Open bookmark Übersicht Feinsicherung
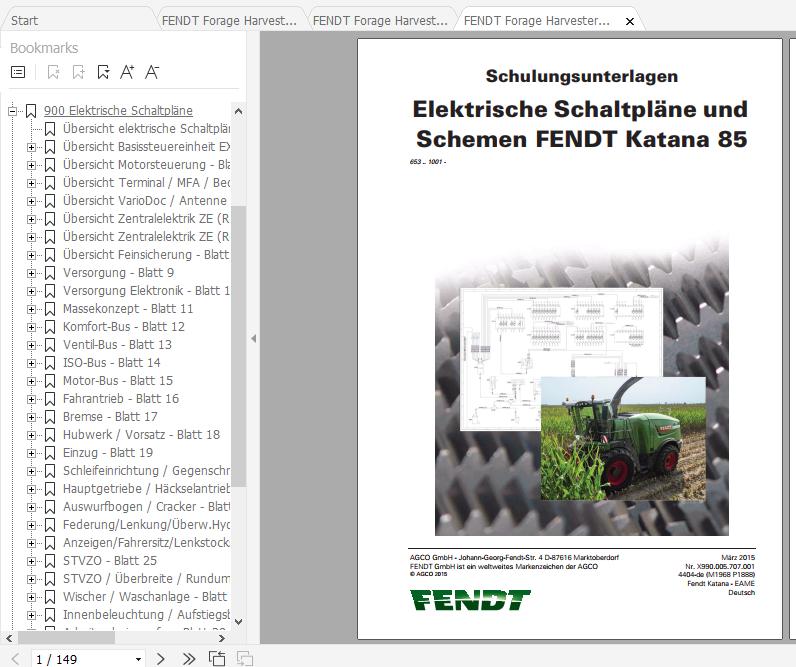 (146, 255)
